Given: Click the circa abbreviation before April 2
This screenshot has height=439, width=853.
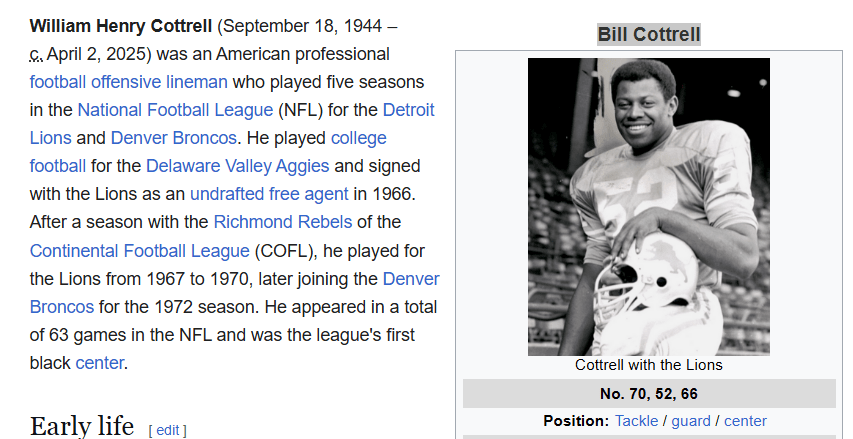Looking at the screenshot, I should pyautogui.click(x=36, y=54).
